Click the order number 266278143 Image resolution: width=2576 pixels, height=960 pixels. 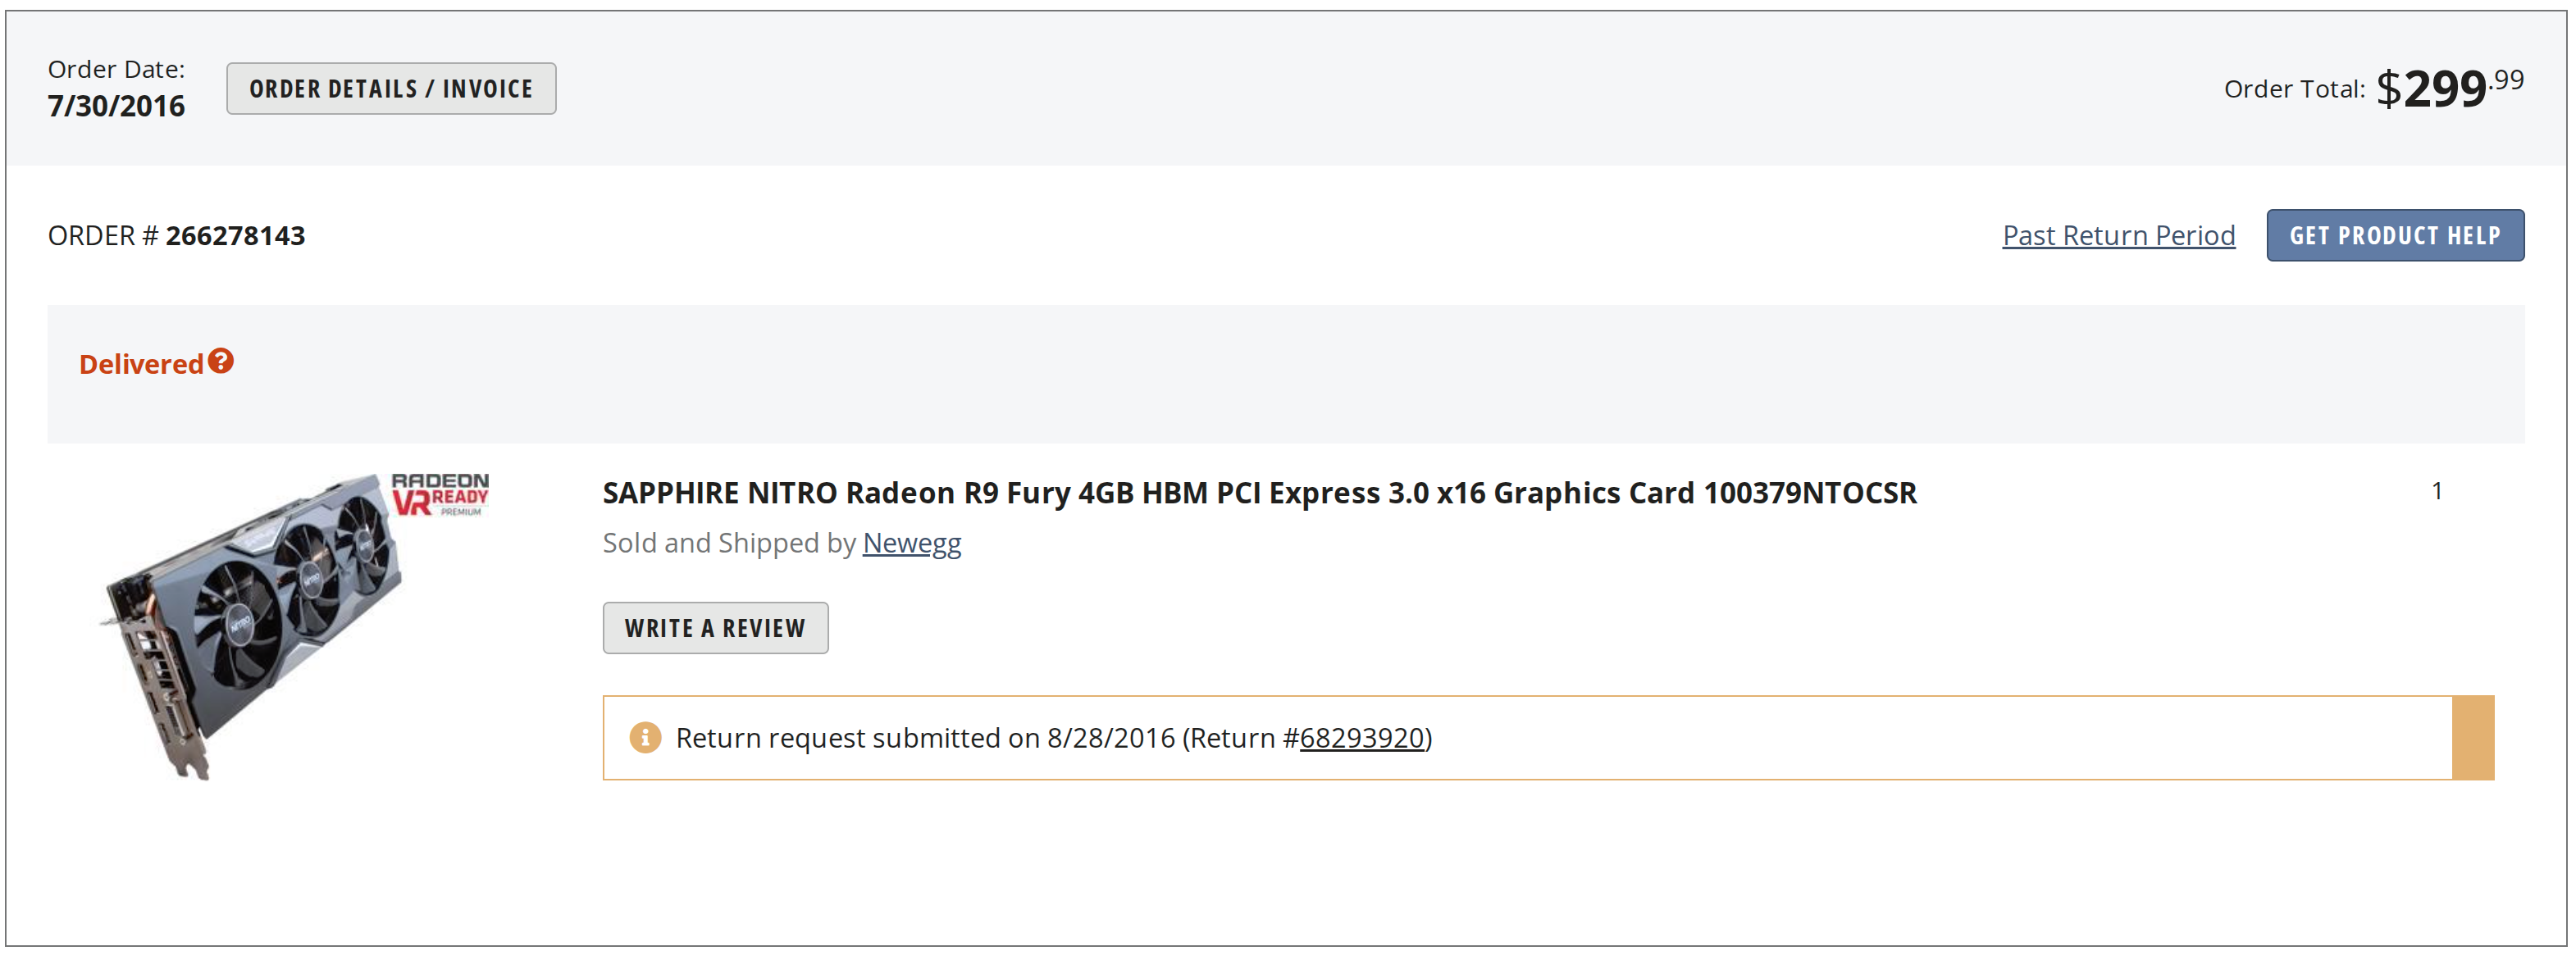235,236
